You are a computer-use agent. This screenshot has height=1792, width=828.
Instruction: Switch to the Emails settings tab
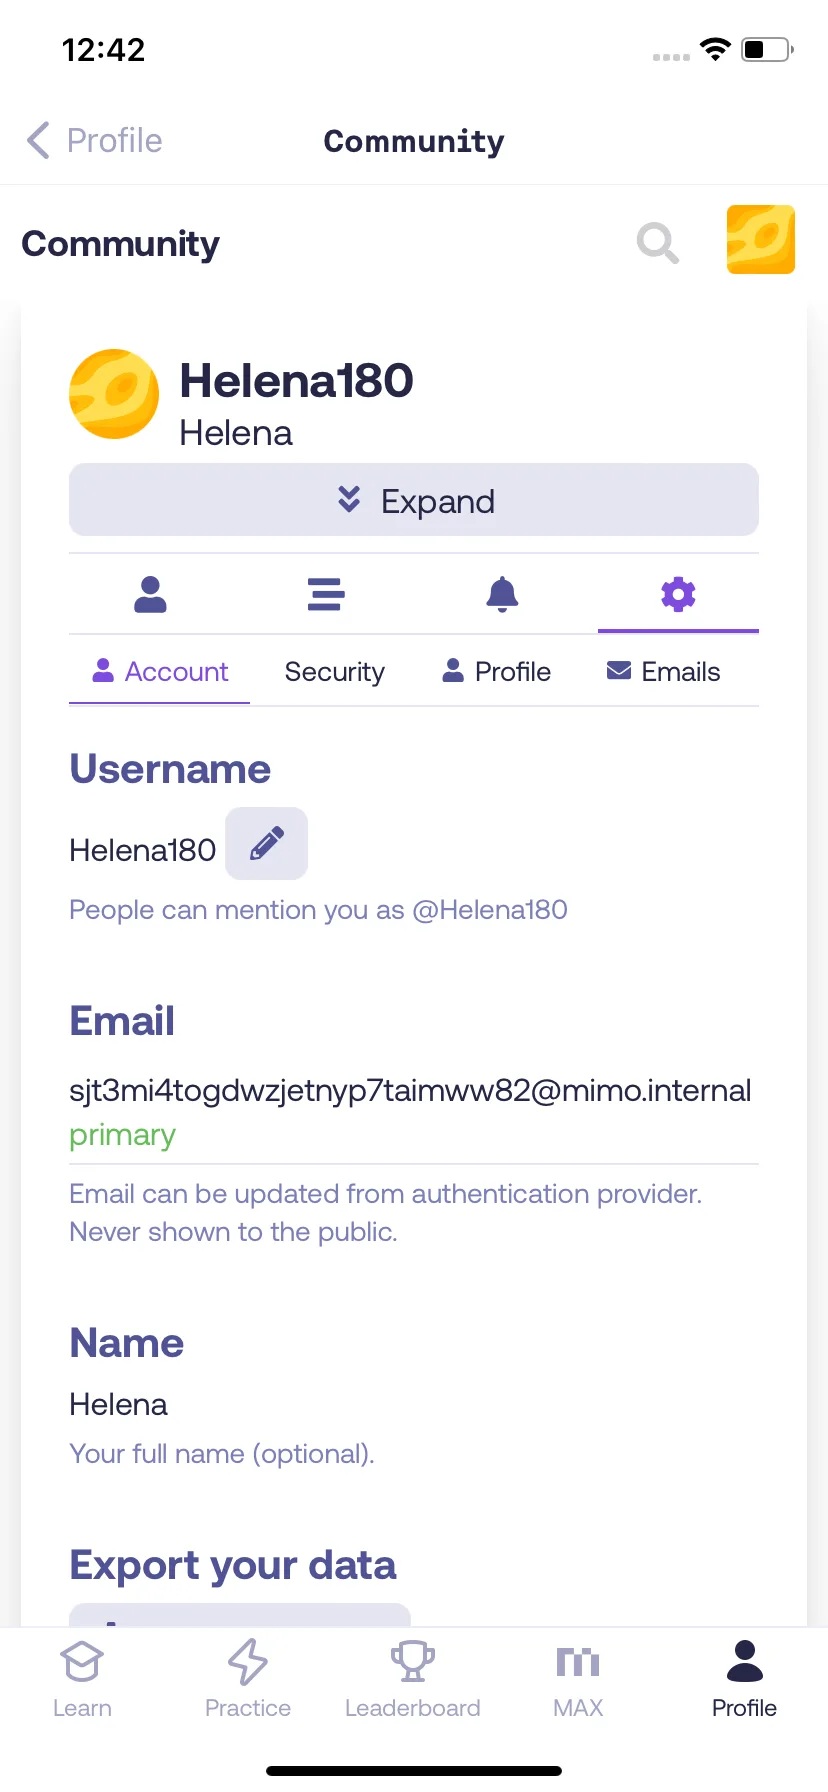point(664,672)
